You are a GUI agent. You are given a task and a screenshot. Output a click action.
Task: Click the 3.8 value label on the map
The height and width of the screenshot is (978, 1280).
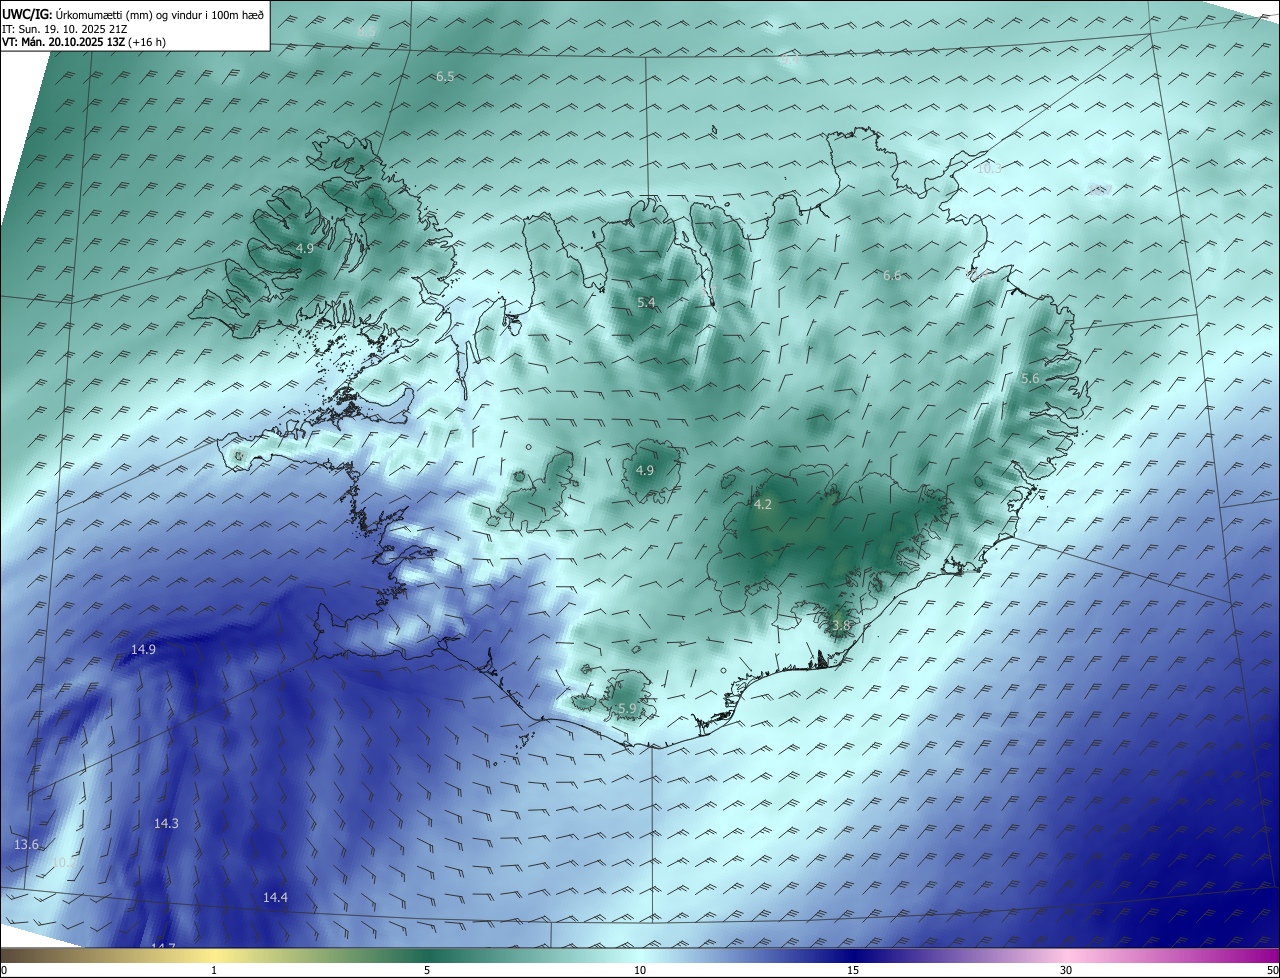840,626
